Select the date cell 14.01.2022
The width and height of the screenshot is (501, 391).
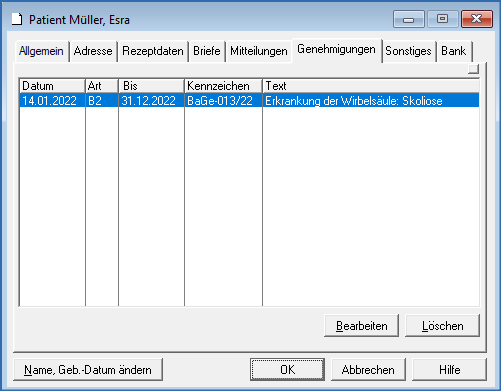pyautogui.click(x=52, y=101)
